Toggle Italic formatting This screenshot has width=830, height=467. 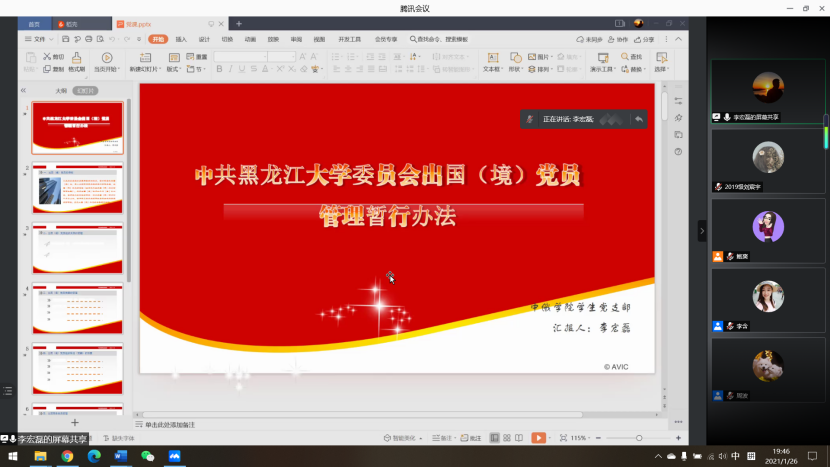230,69
